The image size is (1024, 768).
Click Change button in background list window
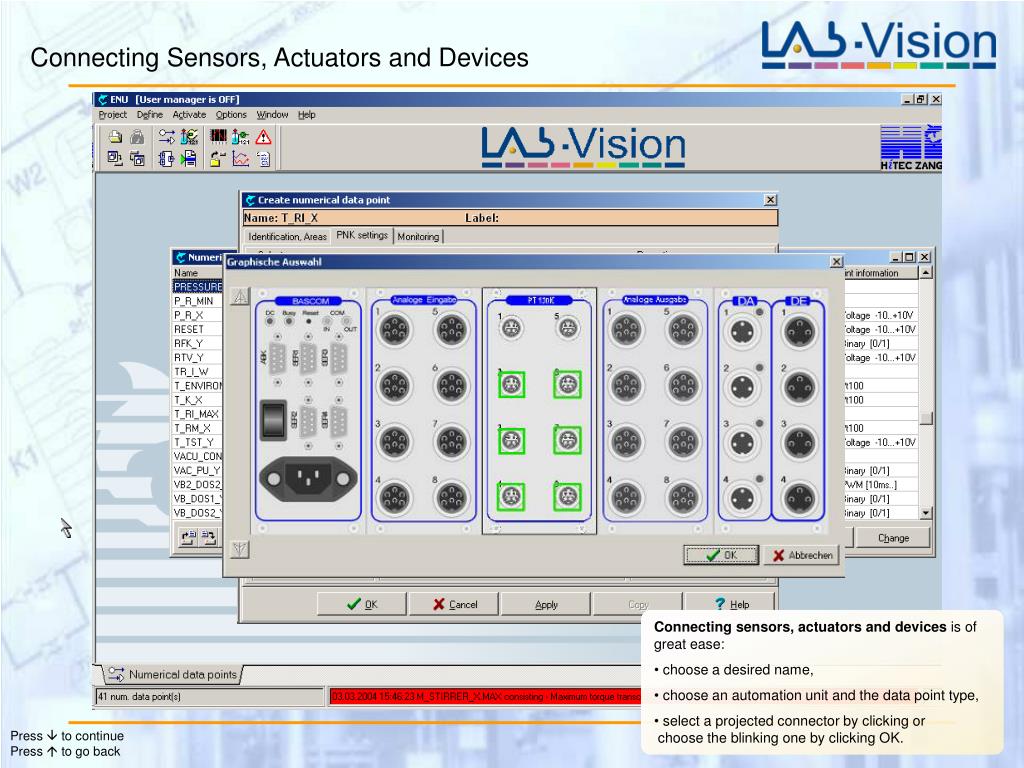point(893,537)
